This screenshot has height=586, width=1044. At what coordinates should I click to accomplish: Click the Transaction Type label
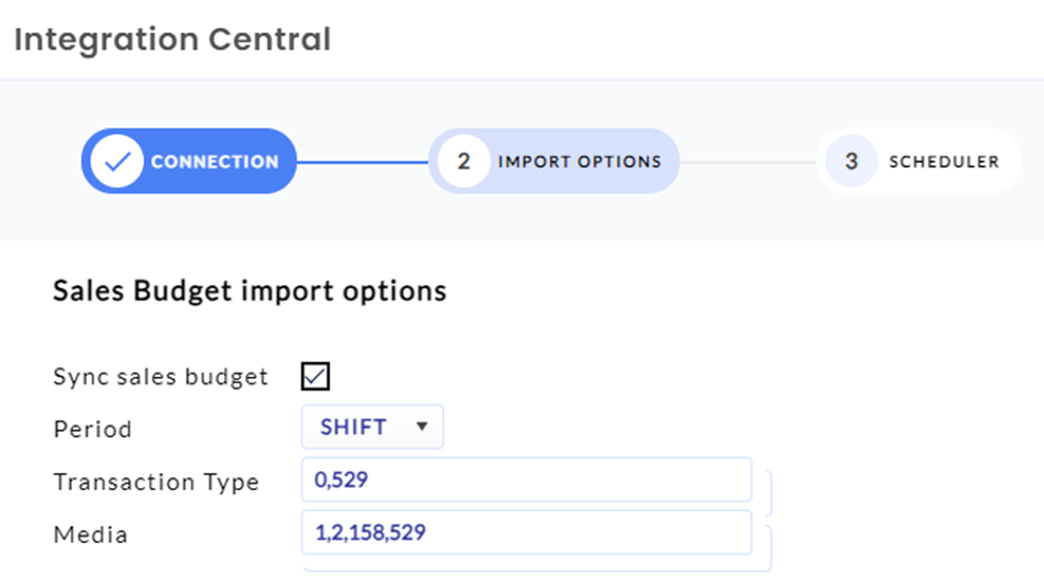[x=156, y=481]
